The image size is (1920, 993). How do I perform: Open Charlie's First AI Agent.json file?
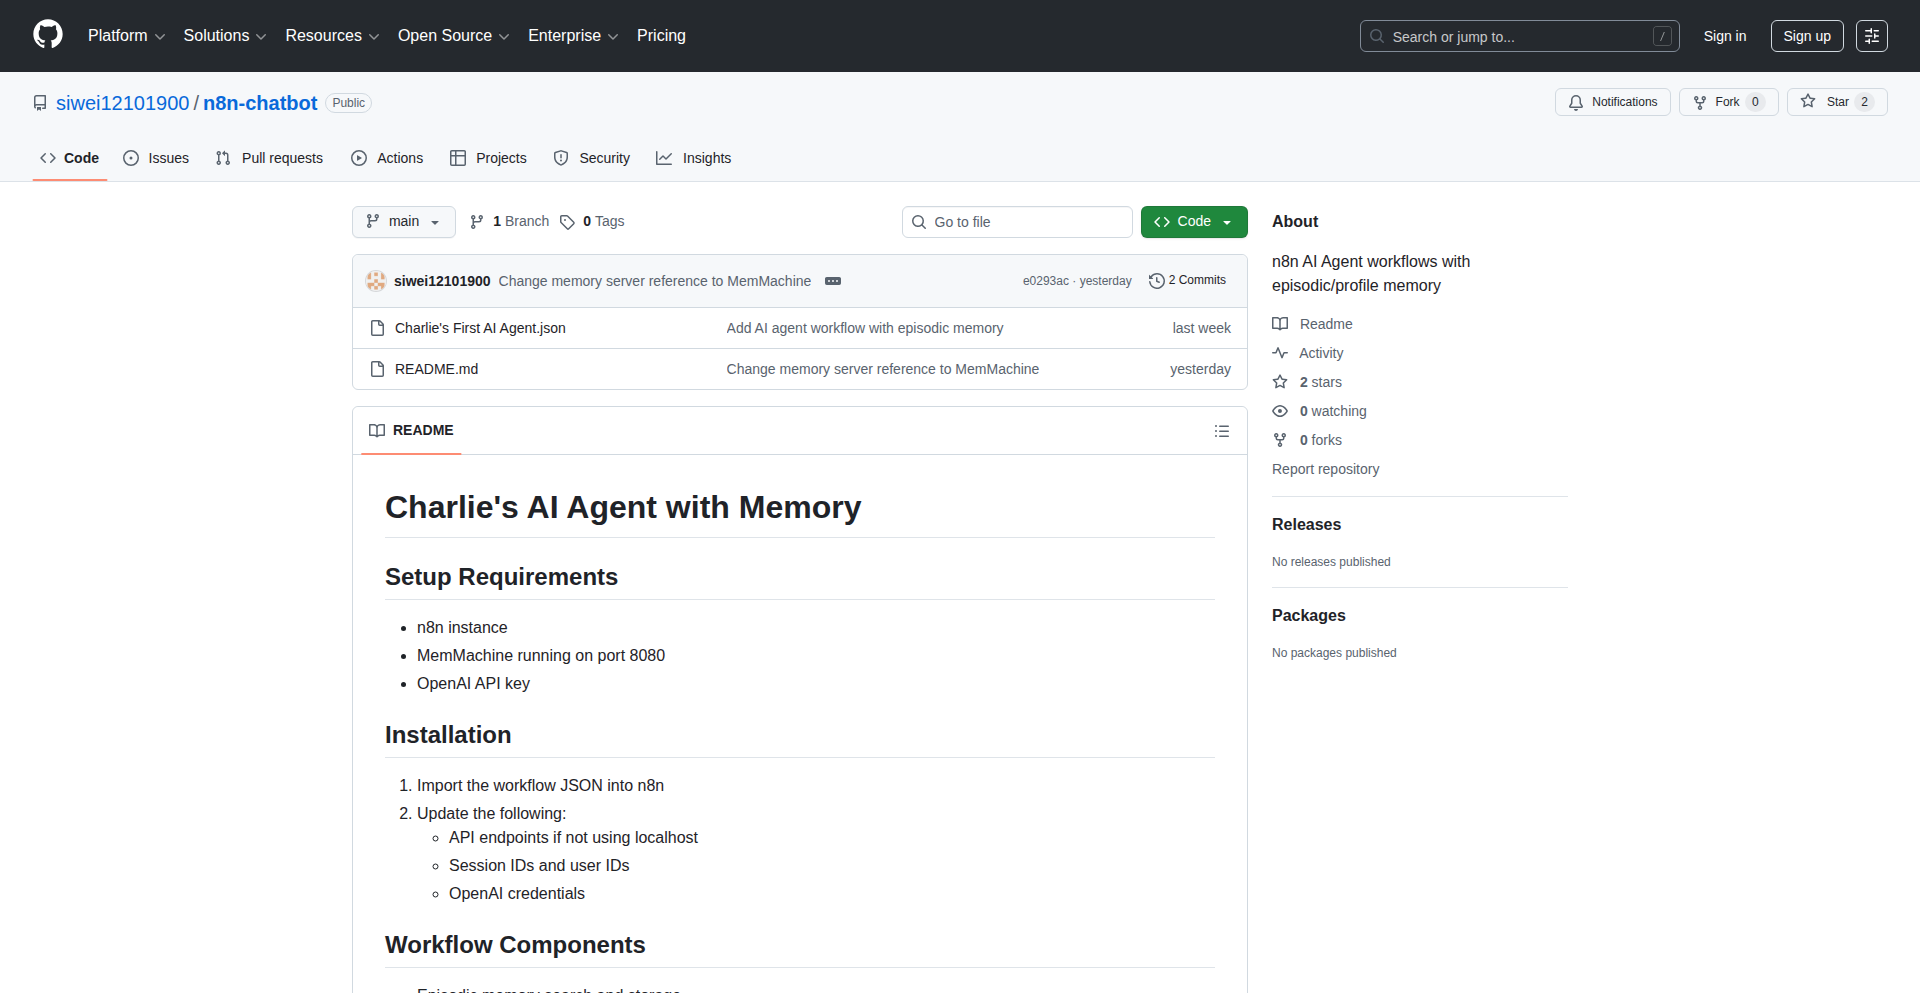pos(480,328)
